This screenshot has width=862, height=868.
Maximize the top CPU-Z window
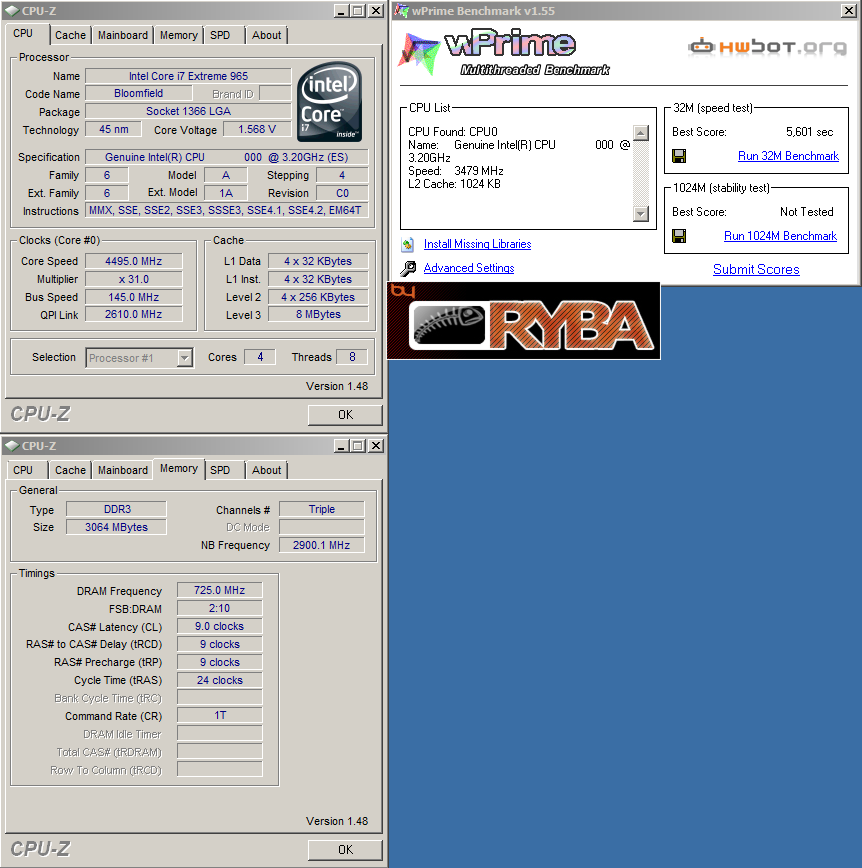coord(358,11)
